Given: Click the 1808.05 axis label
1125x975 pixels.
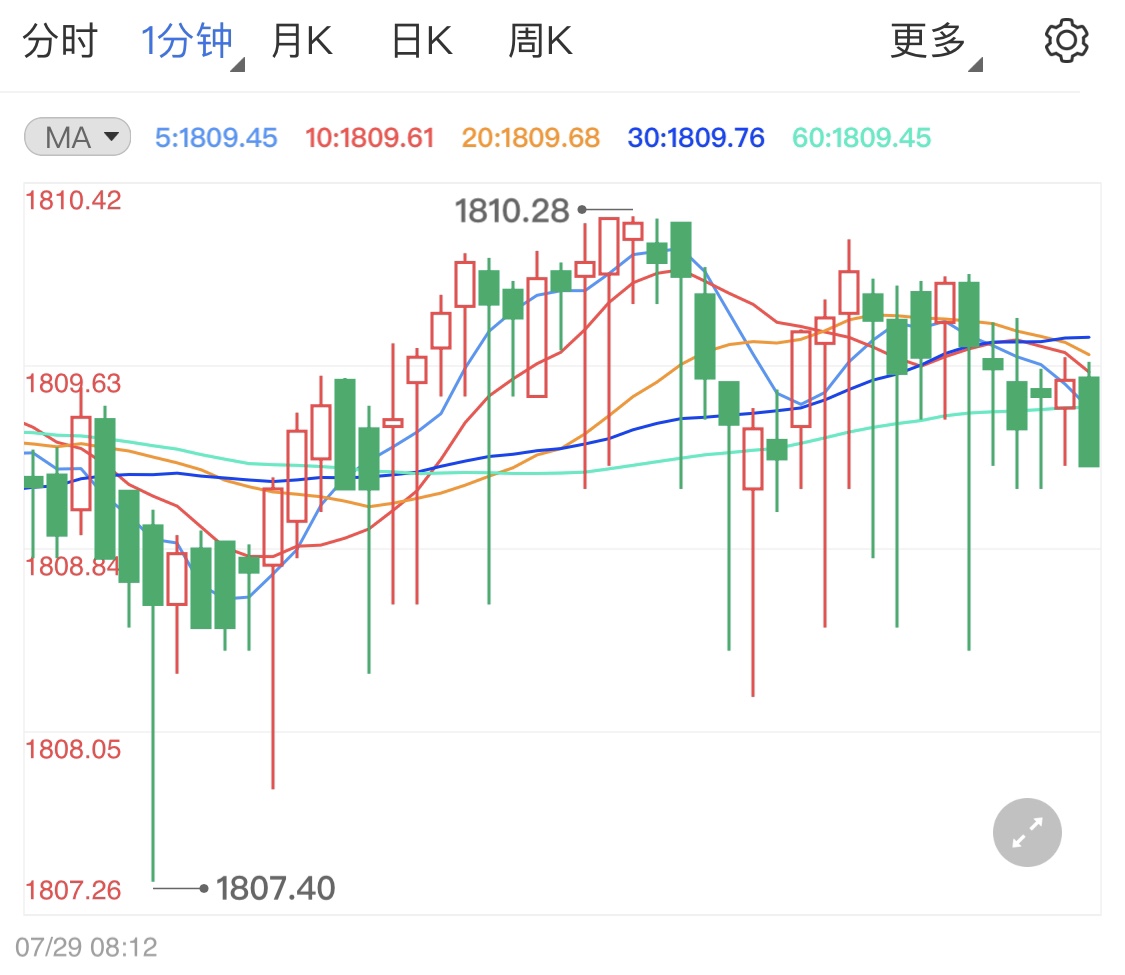Looking at the screenshot, I should pos(73,749).
